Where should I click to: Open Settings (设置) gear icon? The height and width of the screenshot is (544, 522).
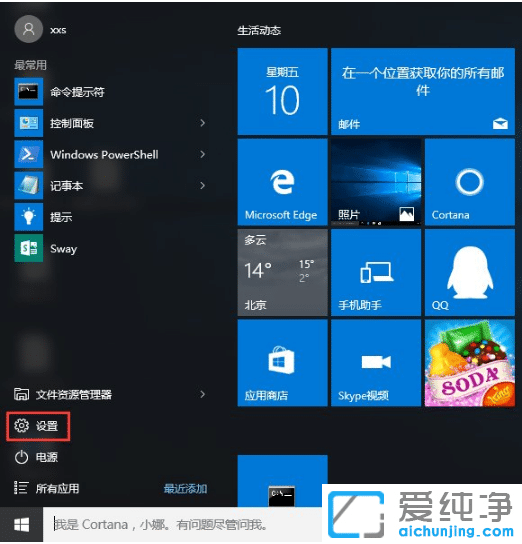(x=22, y=426)
